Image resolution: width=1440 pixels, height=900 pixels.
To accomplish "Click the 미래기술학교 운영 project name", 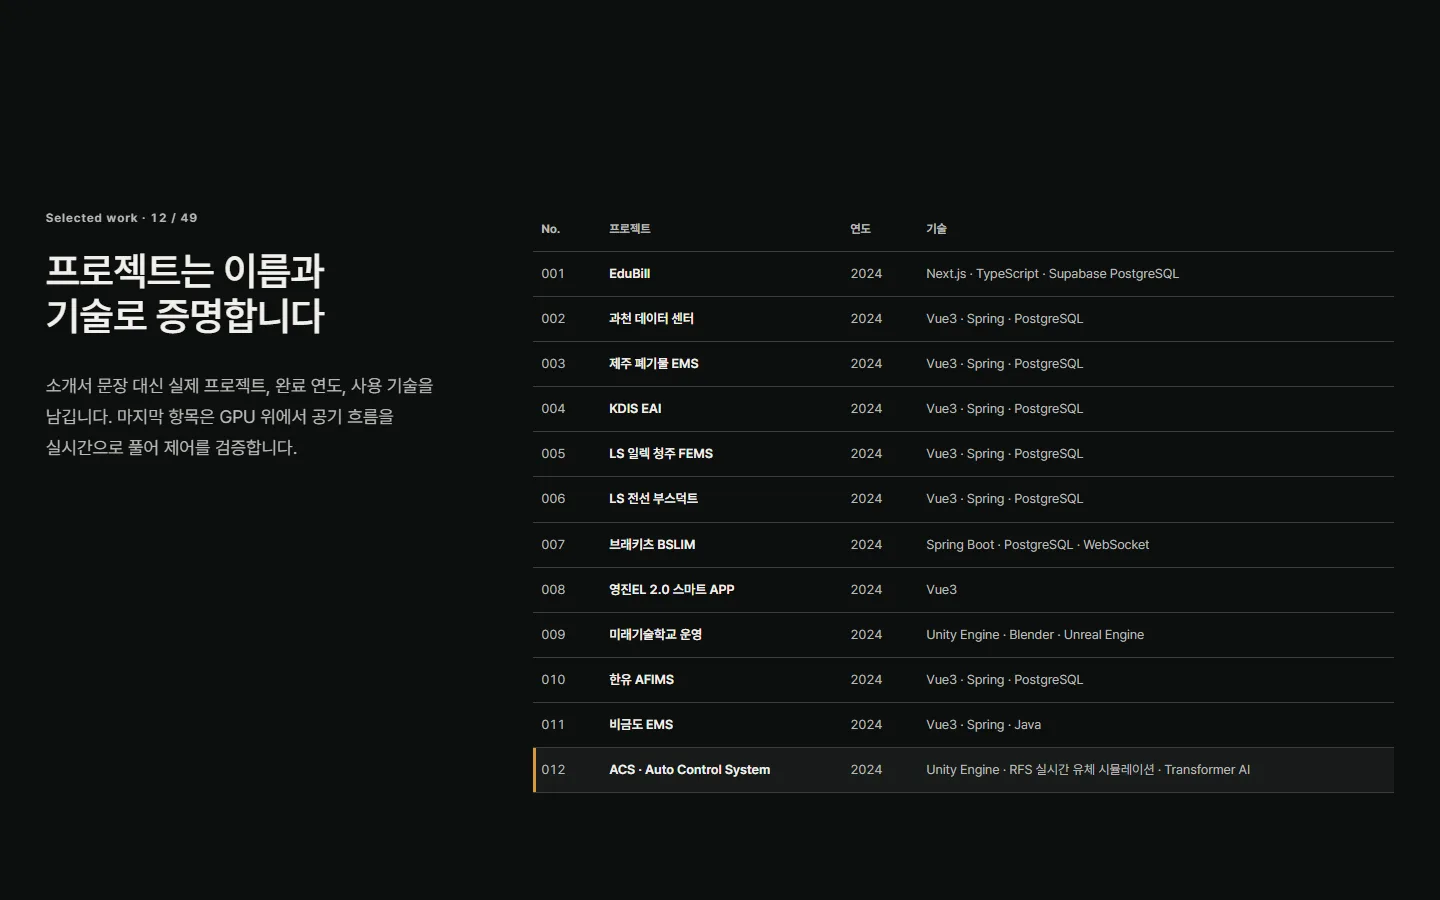I will click(655, 635).
